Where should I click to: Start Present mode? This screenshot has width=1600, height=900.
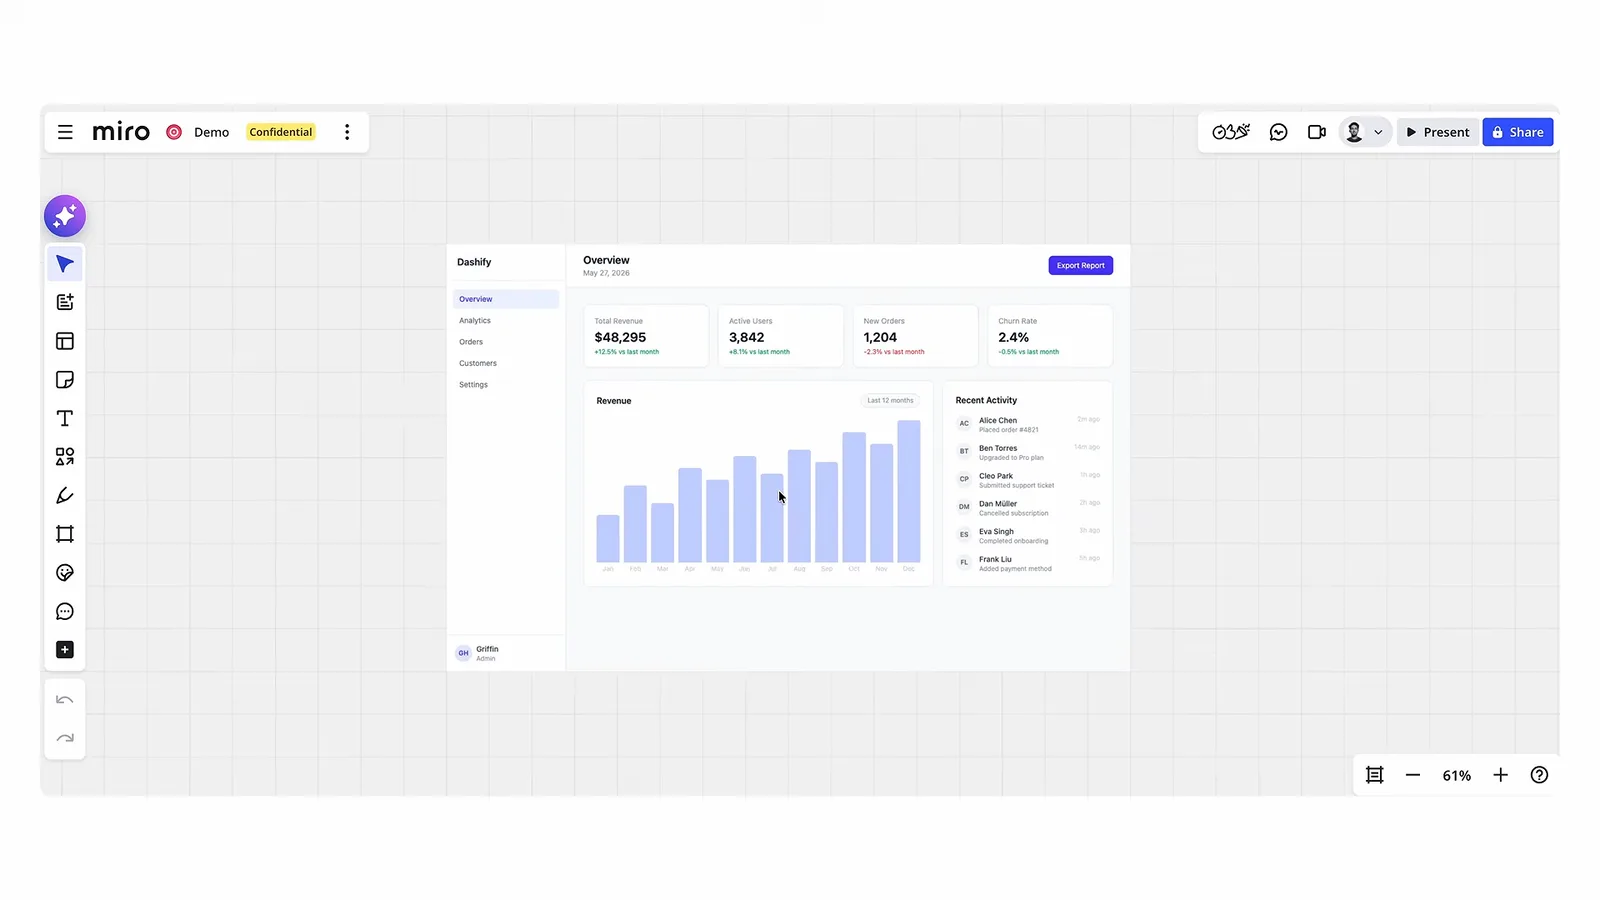click(x=1438, y=132)
